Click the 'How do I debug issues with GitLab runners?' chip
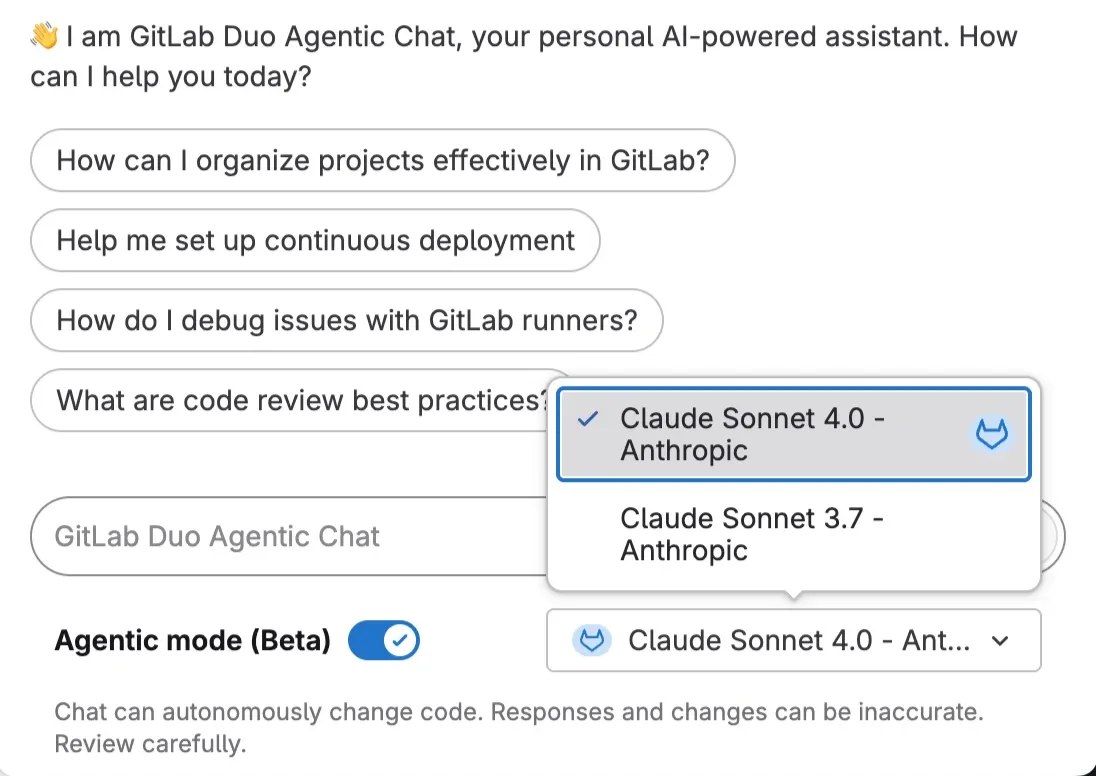1096x776 pixels. [346, 320]
